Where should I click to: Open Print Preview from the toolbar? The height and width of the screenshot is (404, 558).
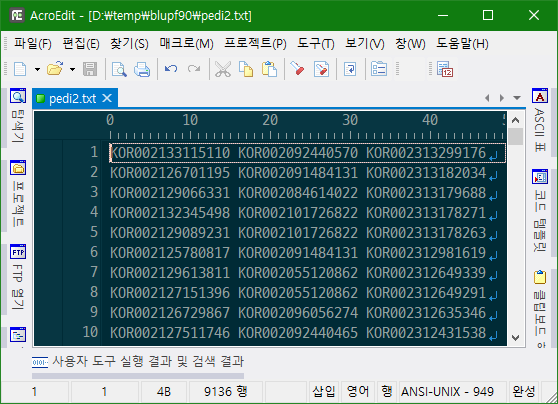click(x=119, y=69)
